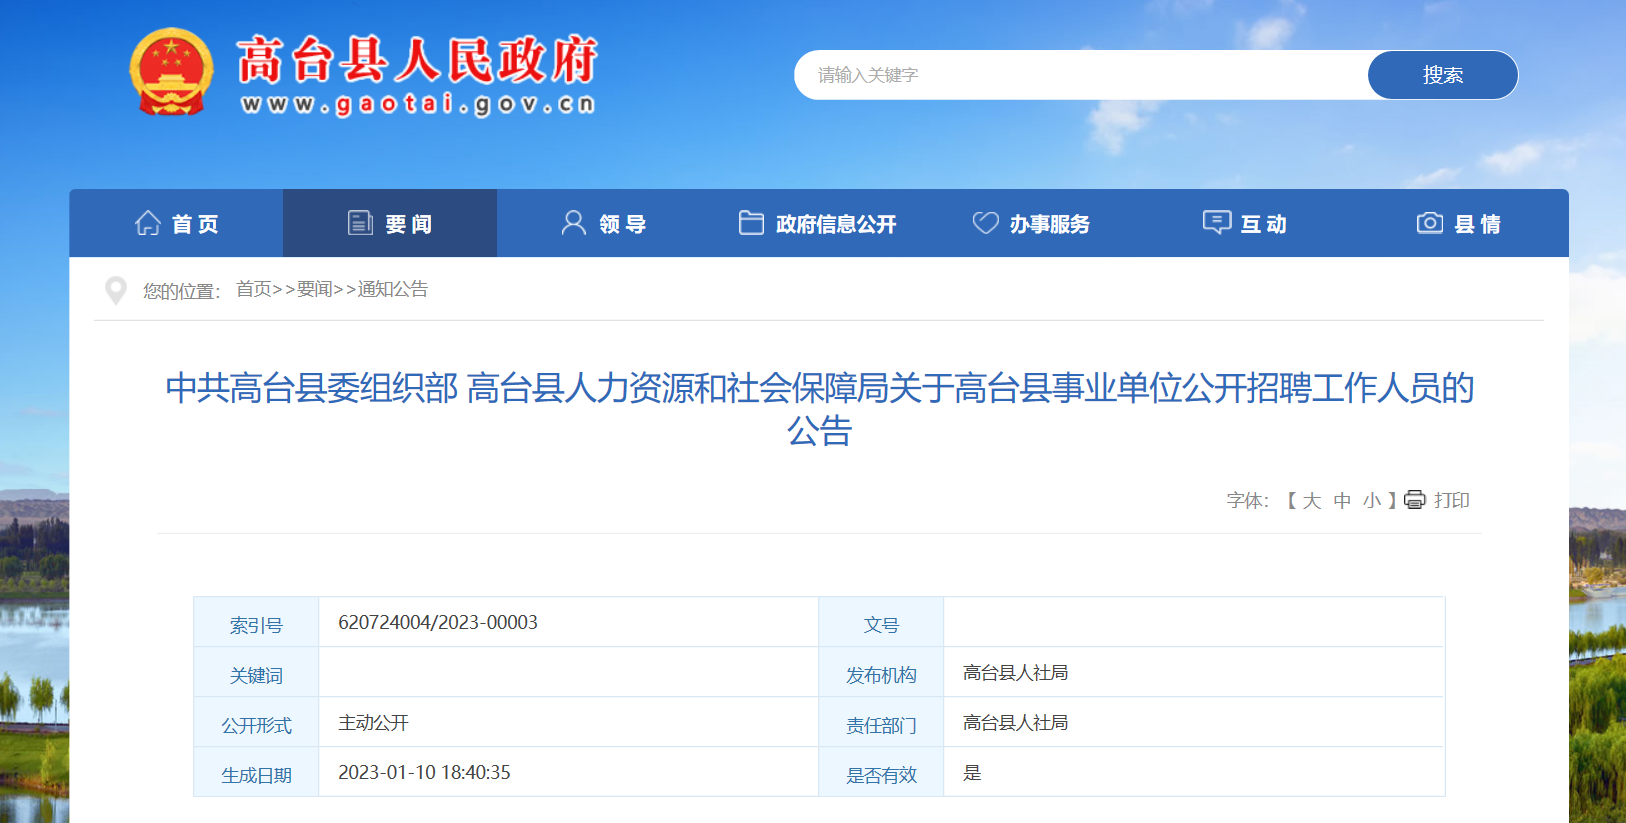The image size is (1626, 823).
Task: Click the 字体 font size label
Action: tap(1248, 500)
